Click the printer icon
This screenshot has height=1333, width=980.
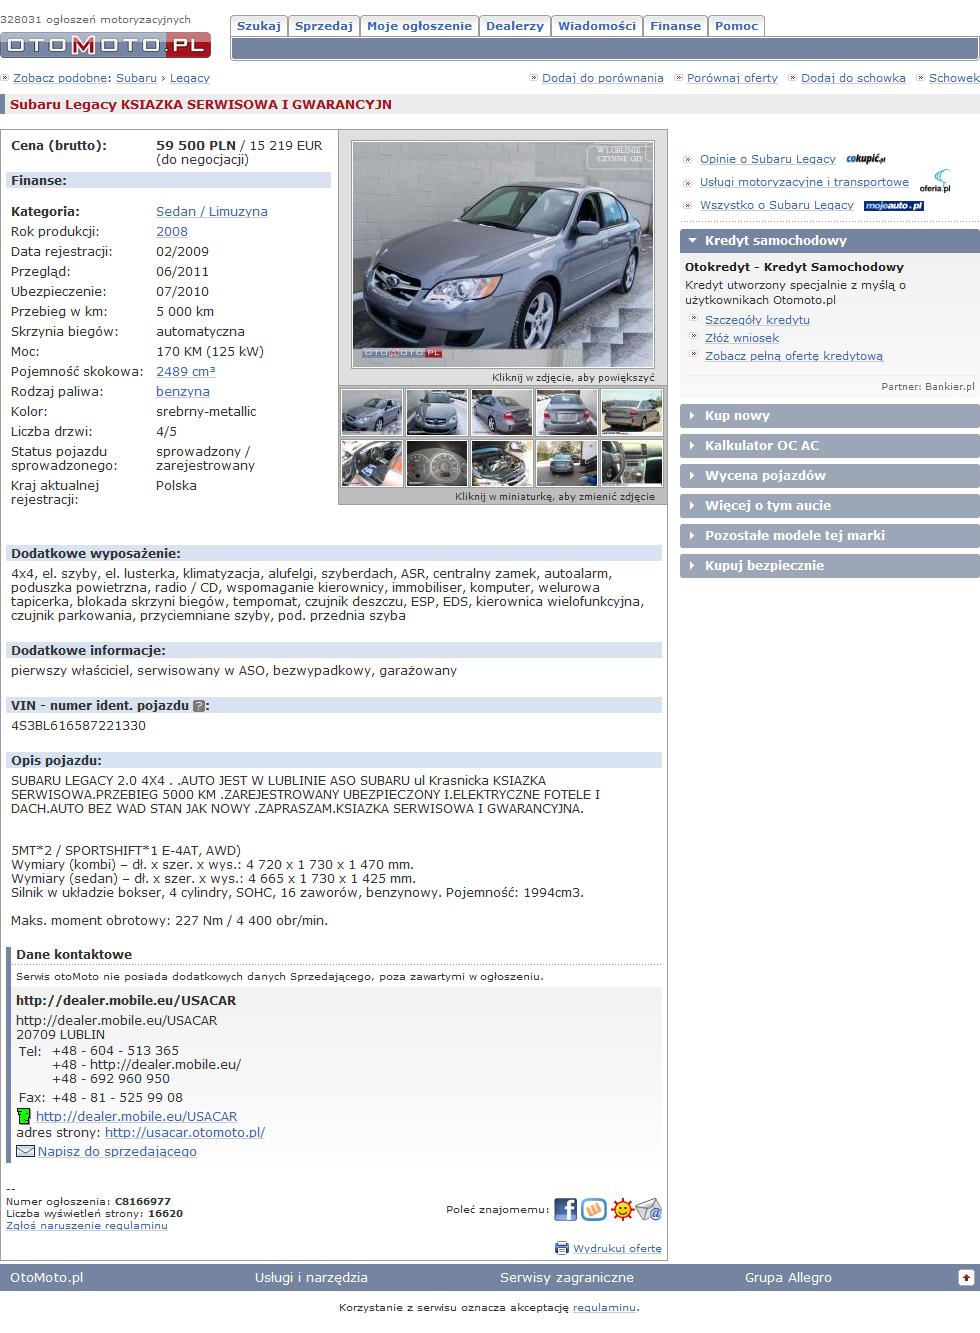(562, 1248)
